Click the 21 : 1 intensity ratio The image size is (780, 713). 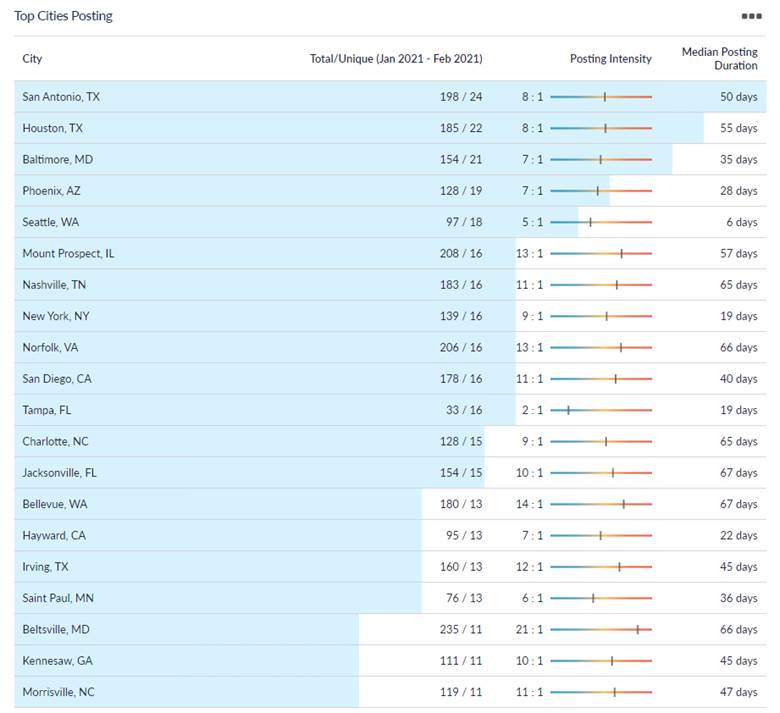pos(529,629)
